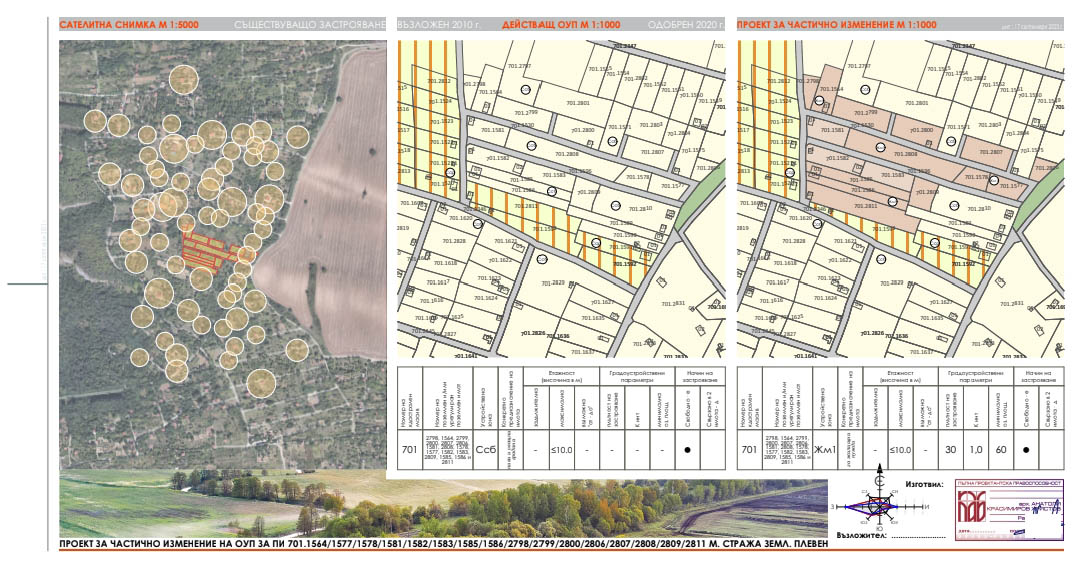Click the minimum green area value 60
The height and width of the screenshot is (567, 1080).
(x=1001, y=450)
